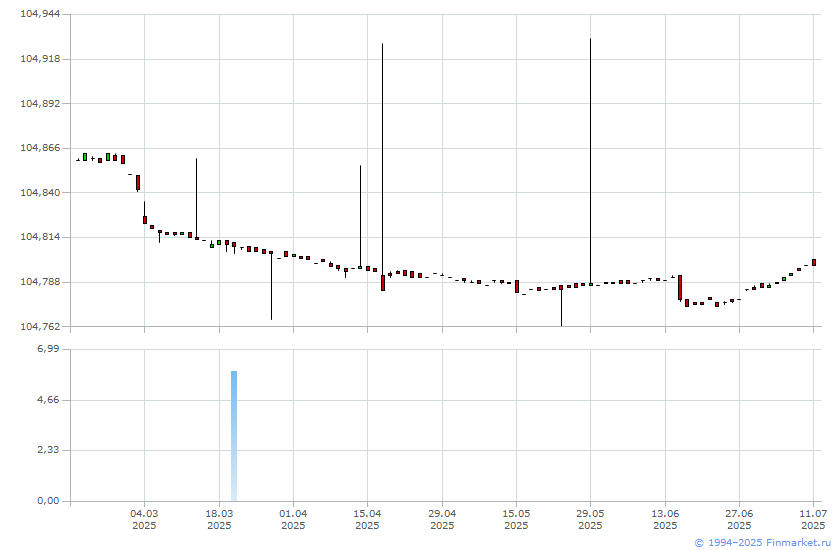Select the long red candle just before 04.03
This screenshot has height=550, width=840.
point(138,183)
